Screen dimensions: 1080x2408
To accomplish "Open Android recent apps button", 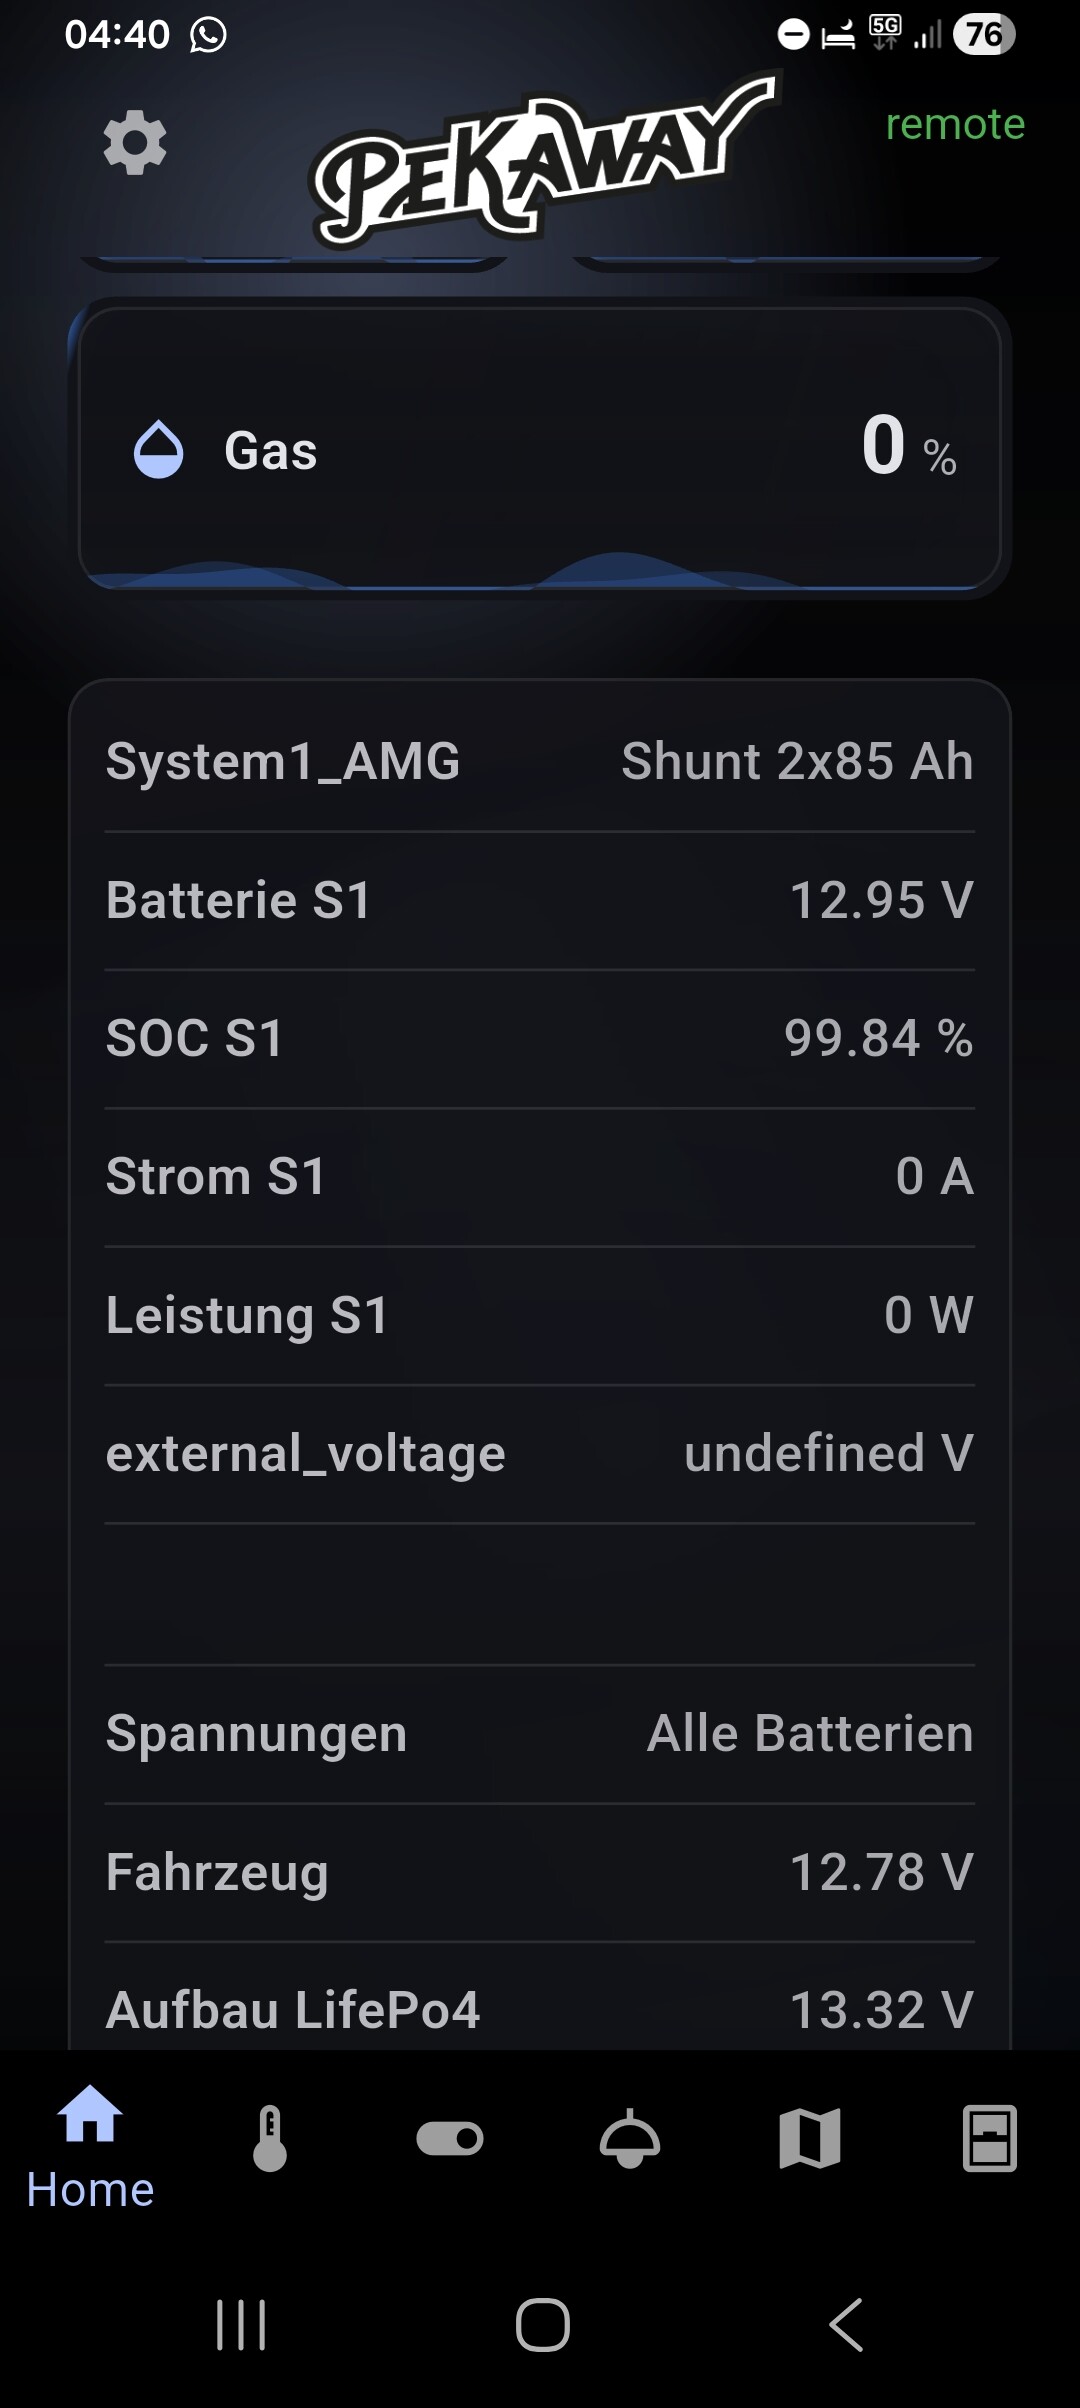I will 241,2325.
